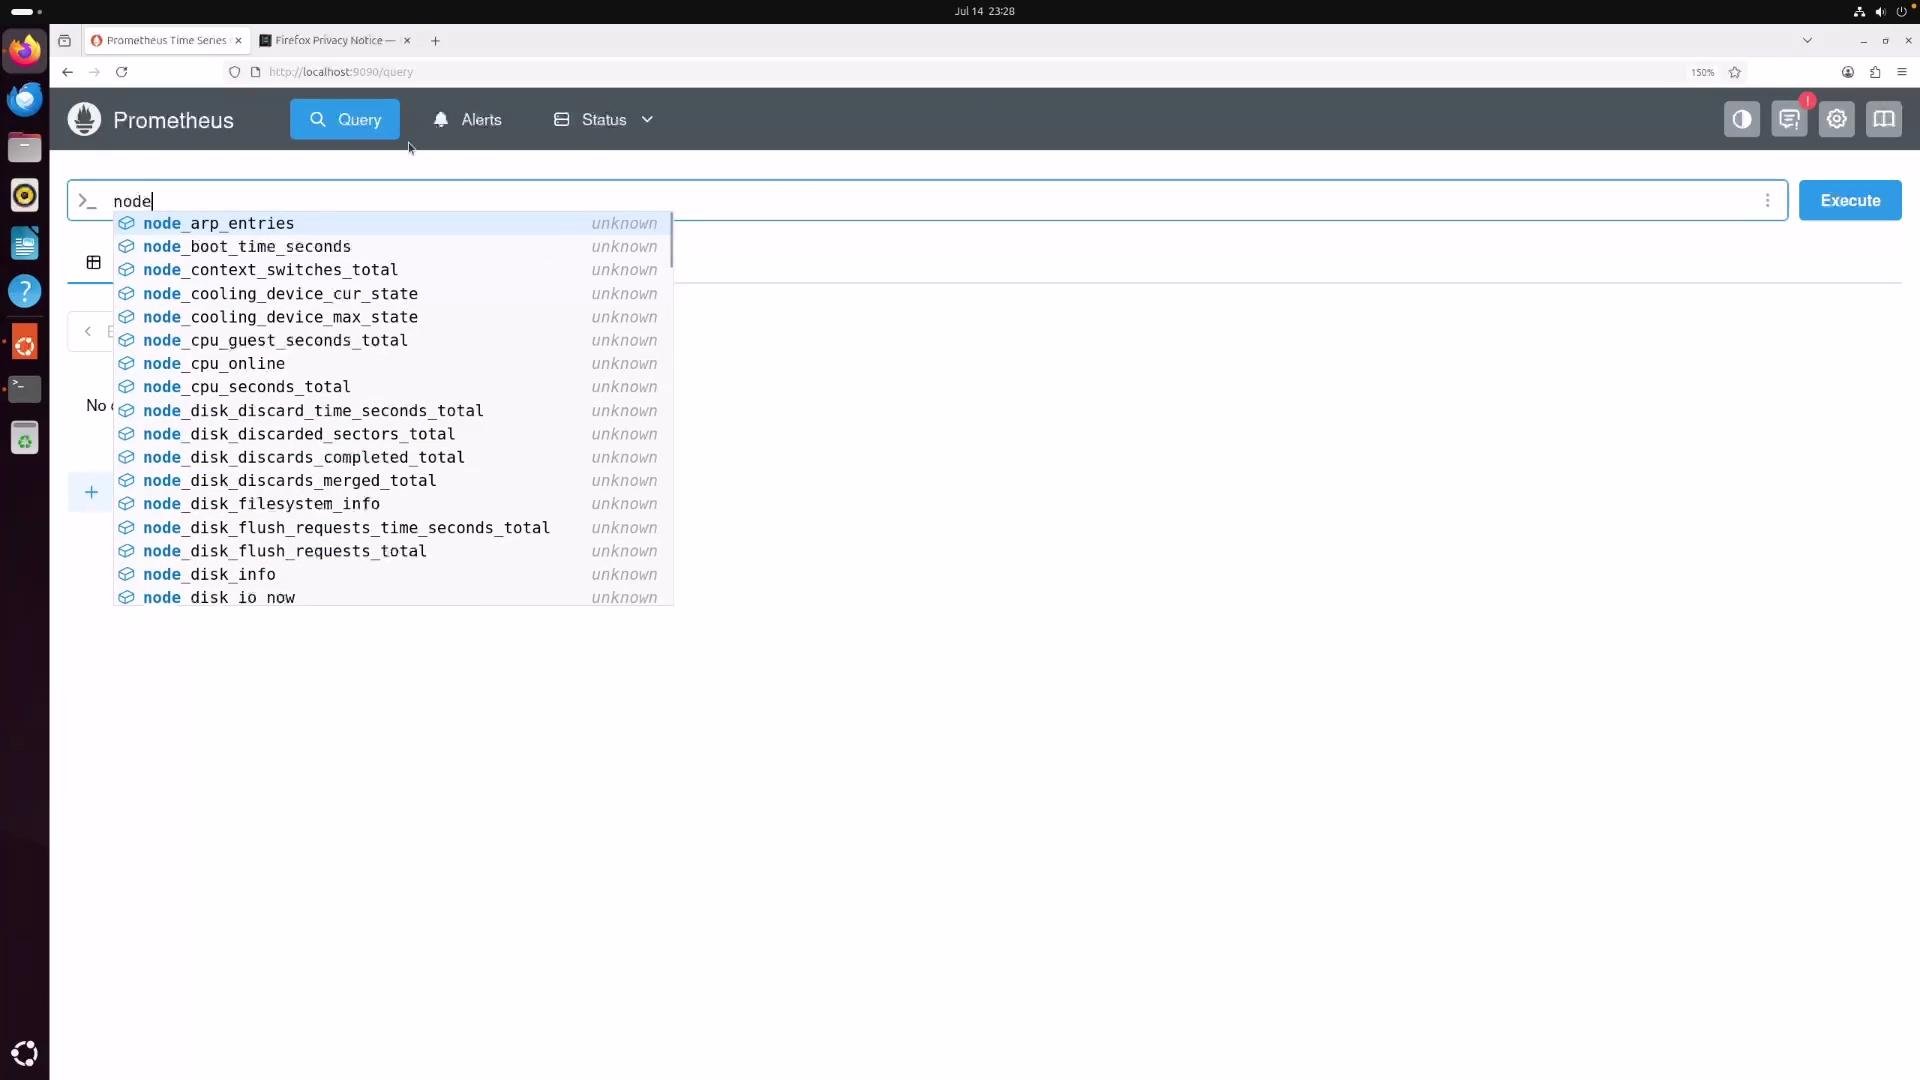The height and width of the screenshot is (1080, 1920).
Task: Select the Table view tab icon
Action: click(93, 262)
